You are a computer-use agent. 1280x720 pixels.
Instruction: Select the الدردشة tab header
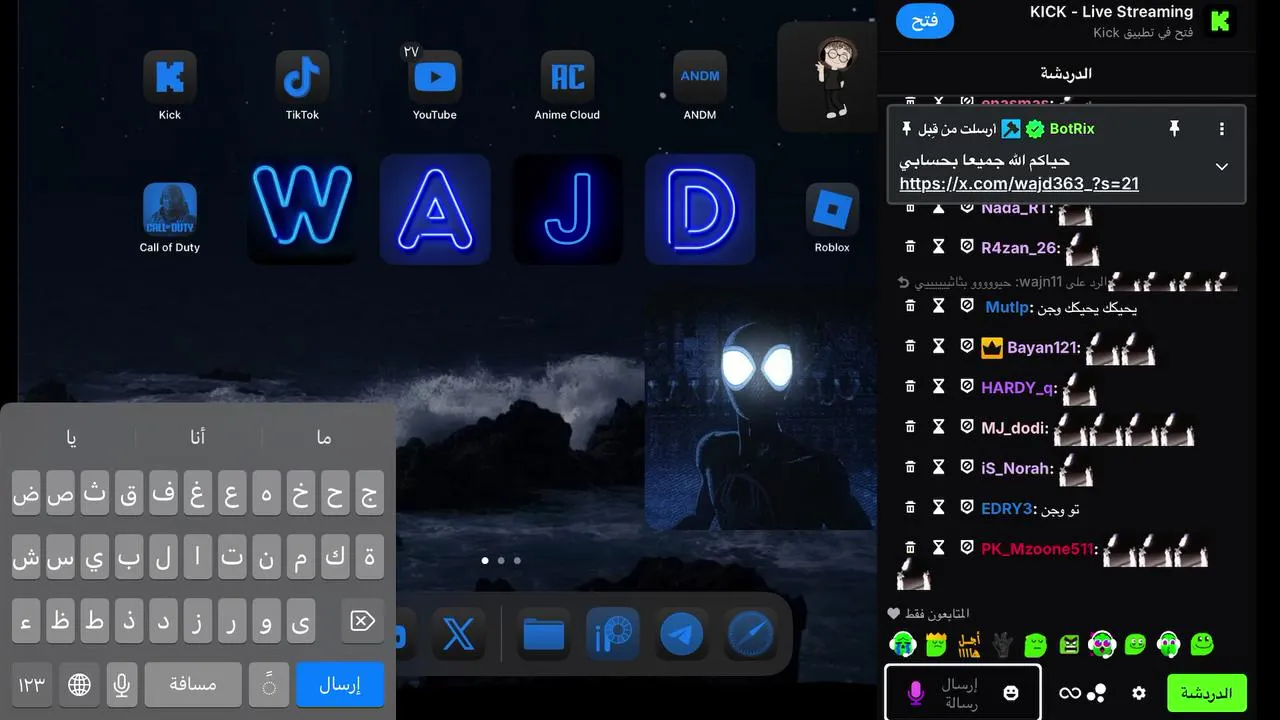pos(1066,73)
